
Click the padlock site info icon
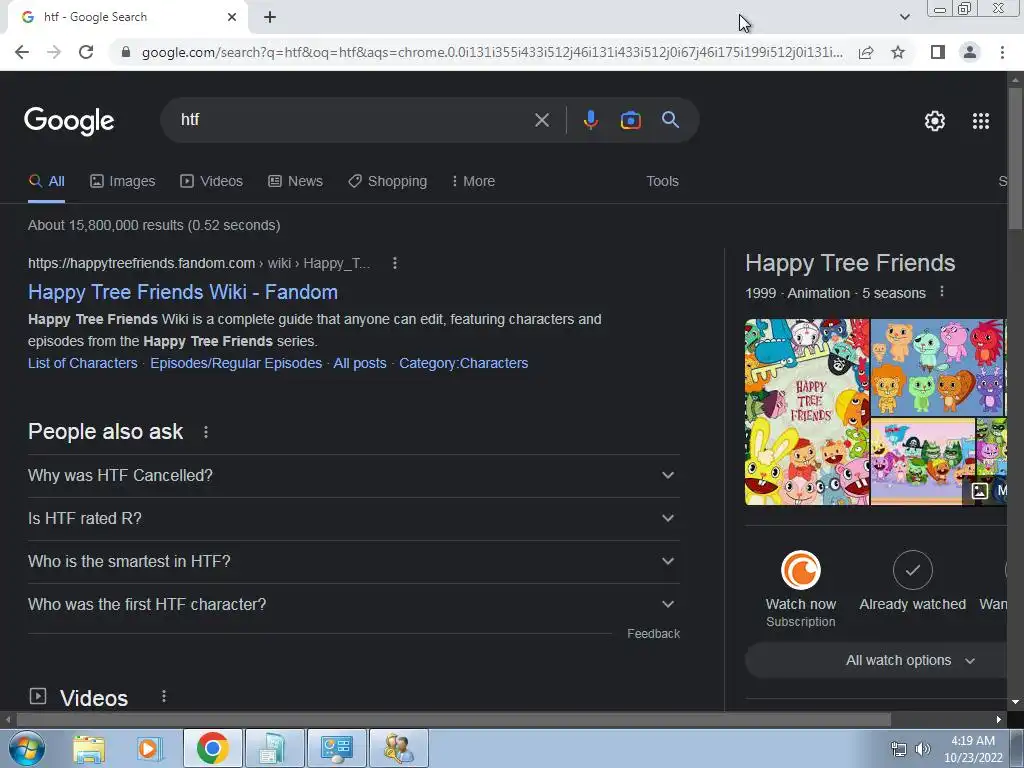126,52
